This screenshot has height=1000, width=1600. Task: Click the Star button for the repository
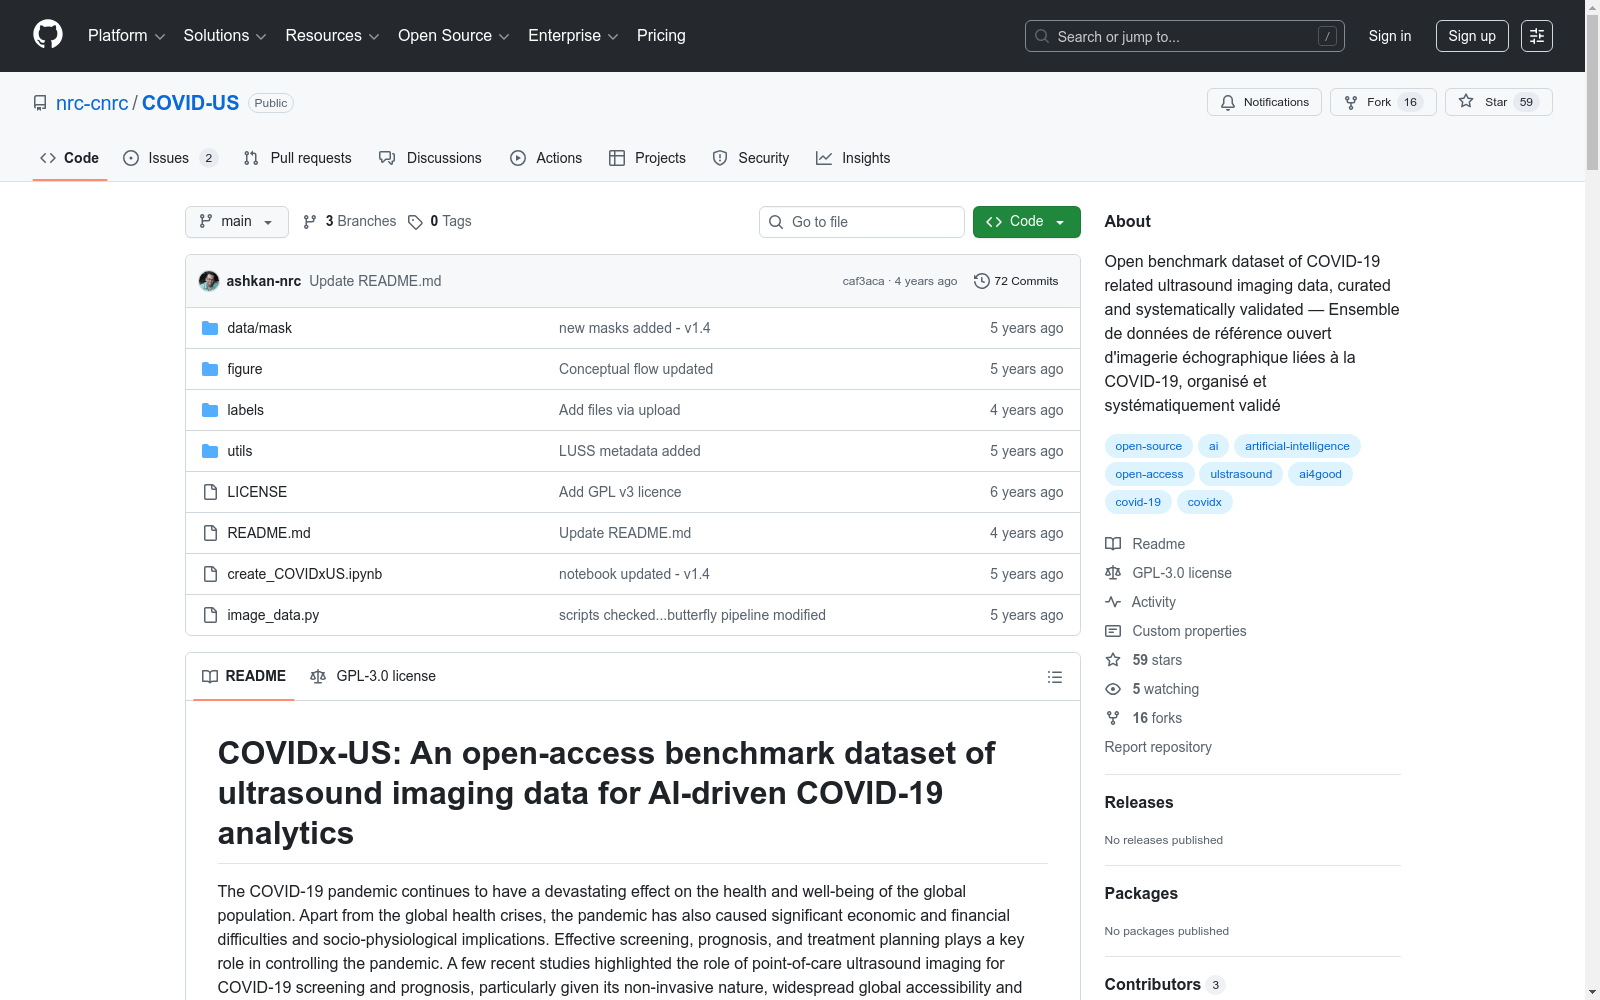point(1498,102)
